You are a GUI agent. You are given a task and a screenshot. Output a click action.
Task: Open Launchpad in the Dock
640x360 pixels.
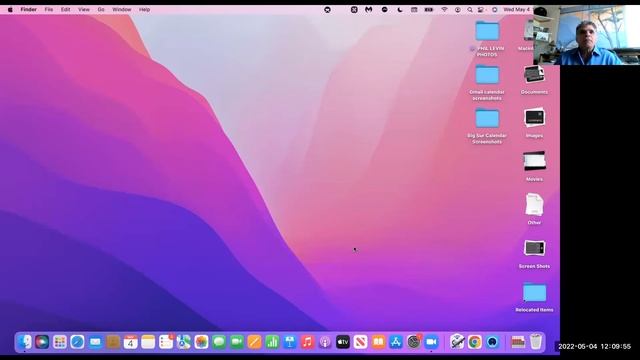pyautogui.click(x=60, y=342)
